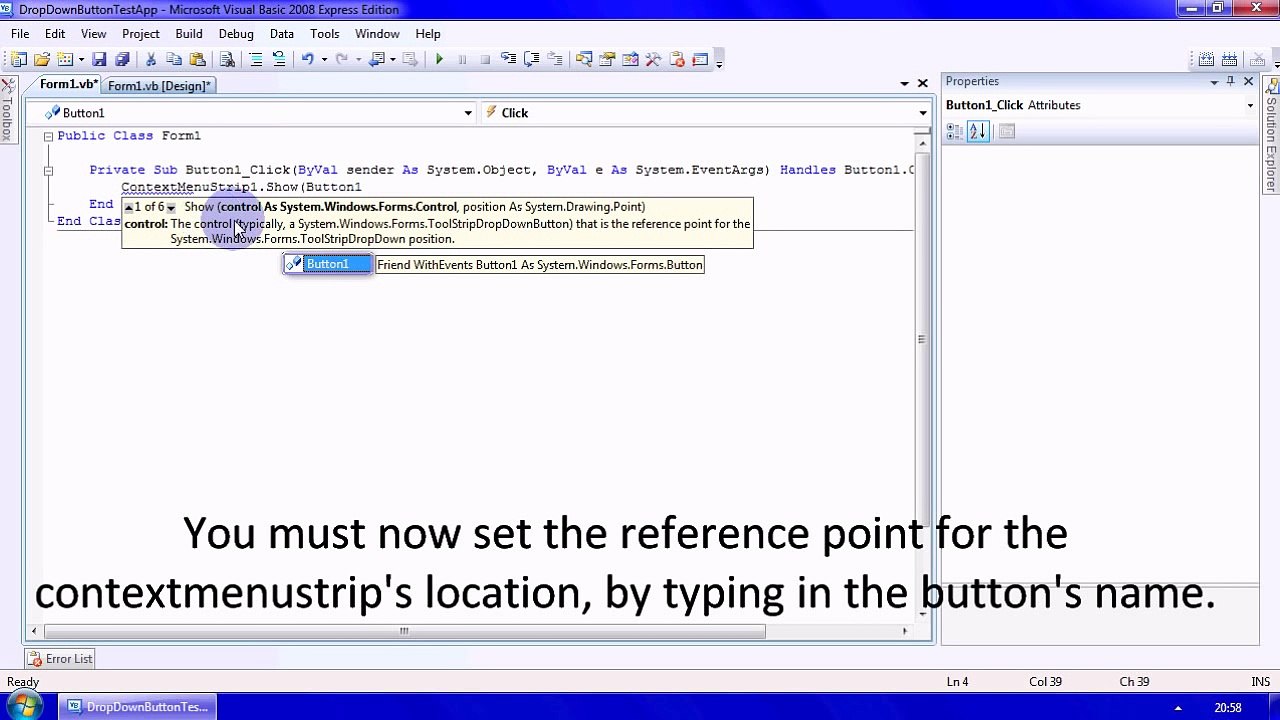Open the Navigate Backward dropdown arrow
Image resolution: width=1280 pixels, height=720 pixels.
pos(392,59)
